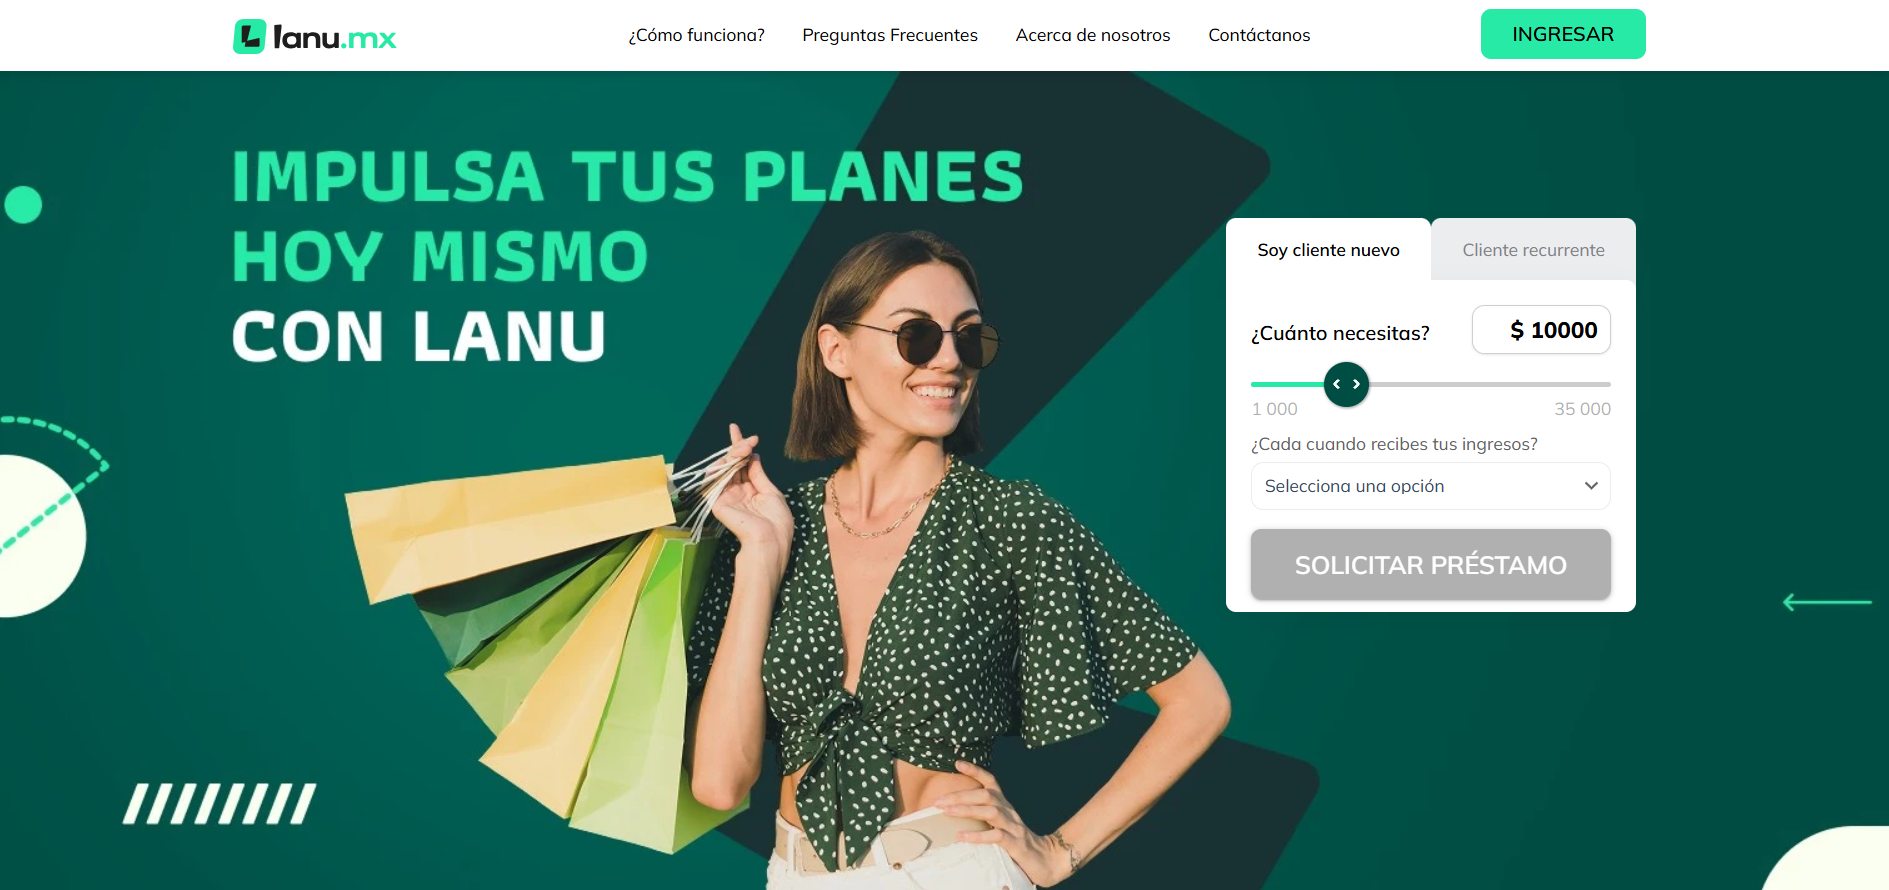Open the Acerca de nosotros link
Viewport: 1889px width, 890px height.
coord(1093,35)
